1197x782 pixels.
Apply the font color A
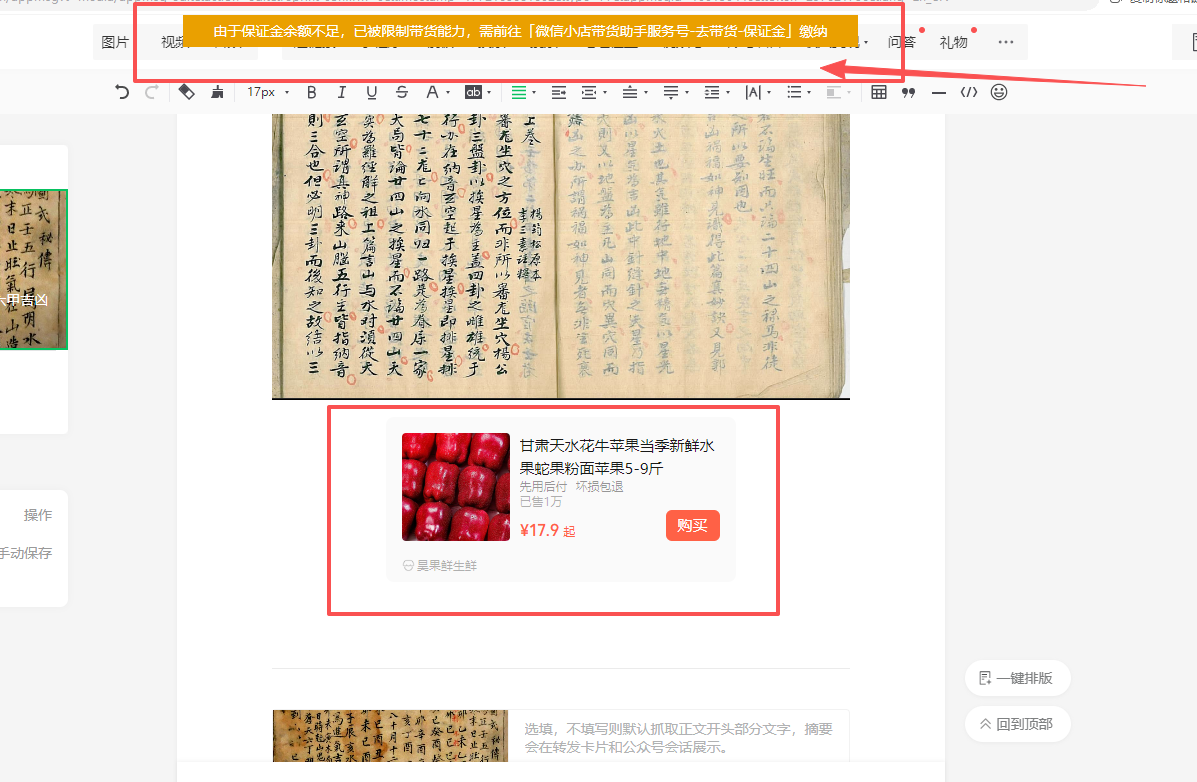431,92
